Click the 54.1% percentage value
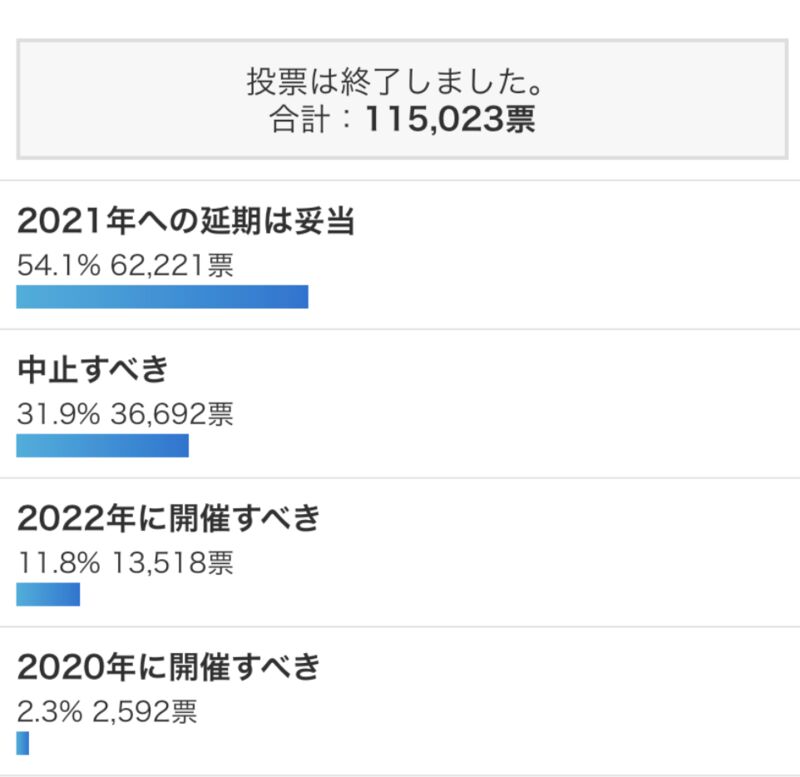Viewport: 800px width, 777px height. 58,265
